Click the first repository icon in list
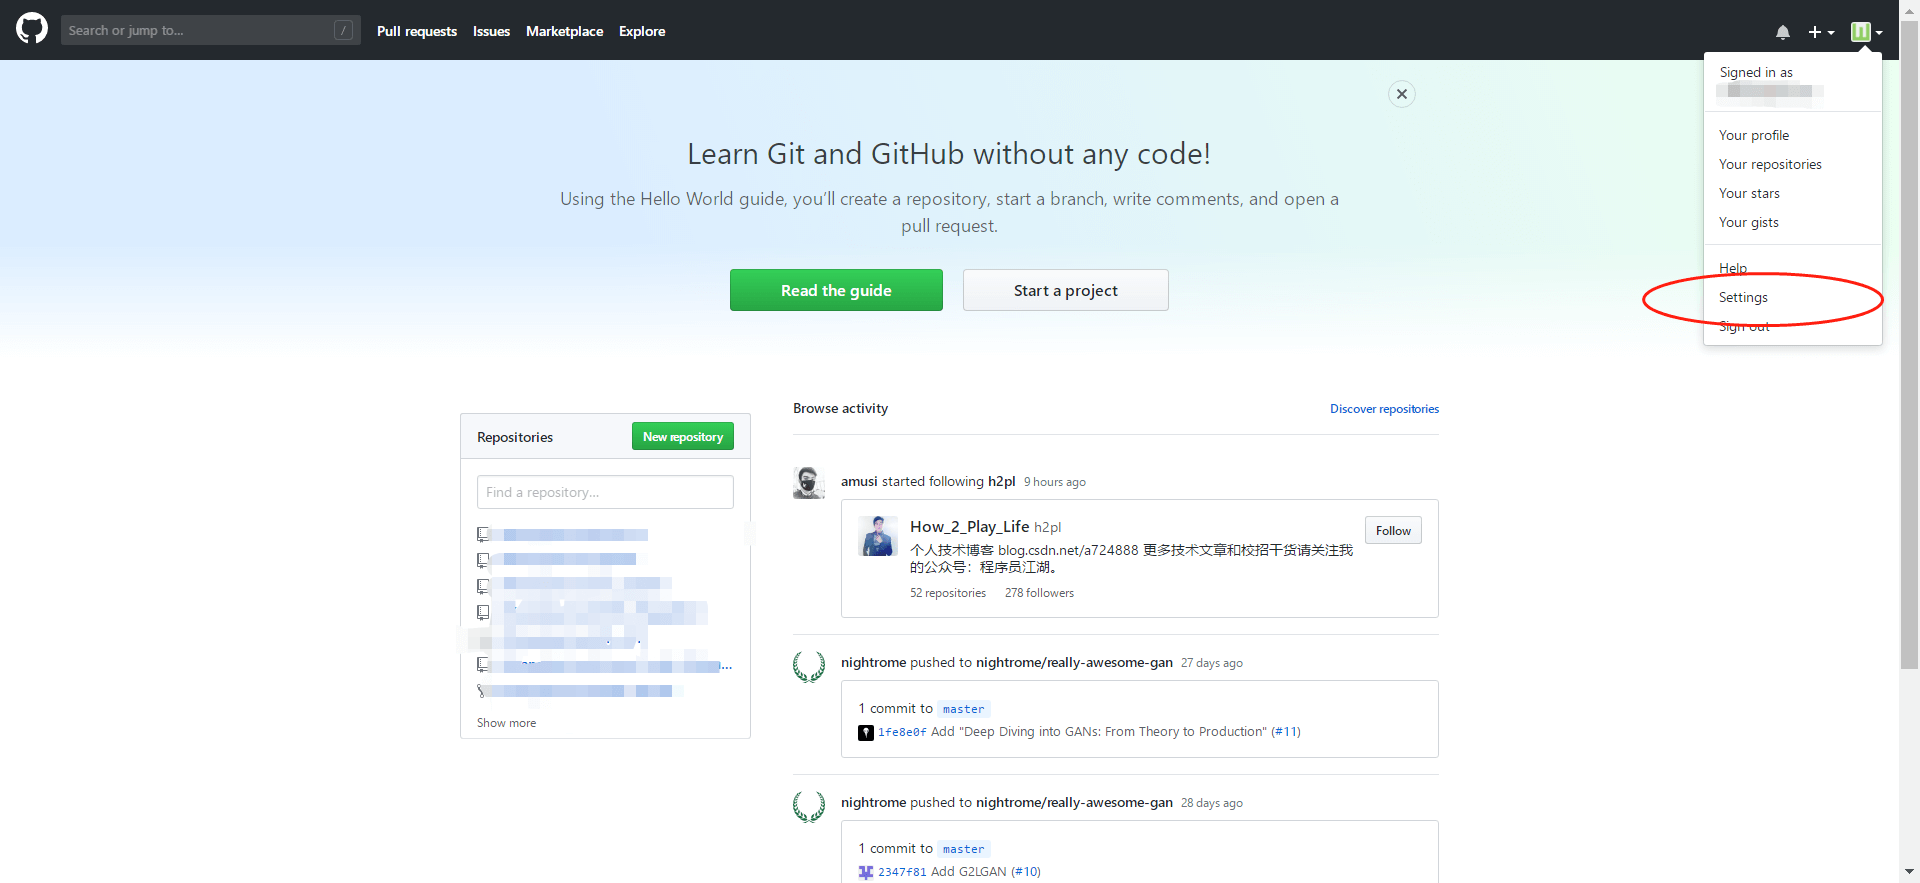 tap(484, 534)
